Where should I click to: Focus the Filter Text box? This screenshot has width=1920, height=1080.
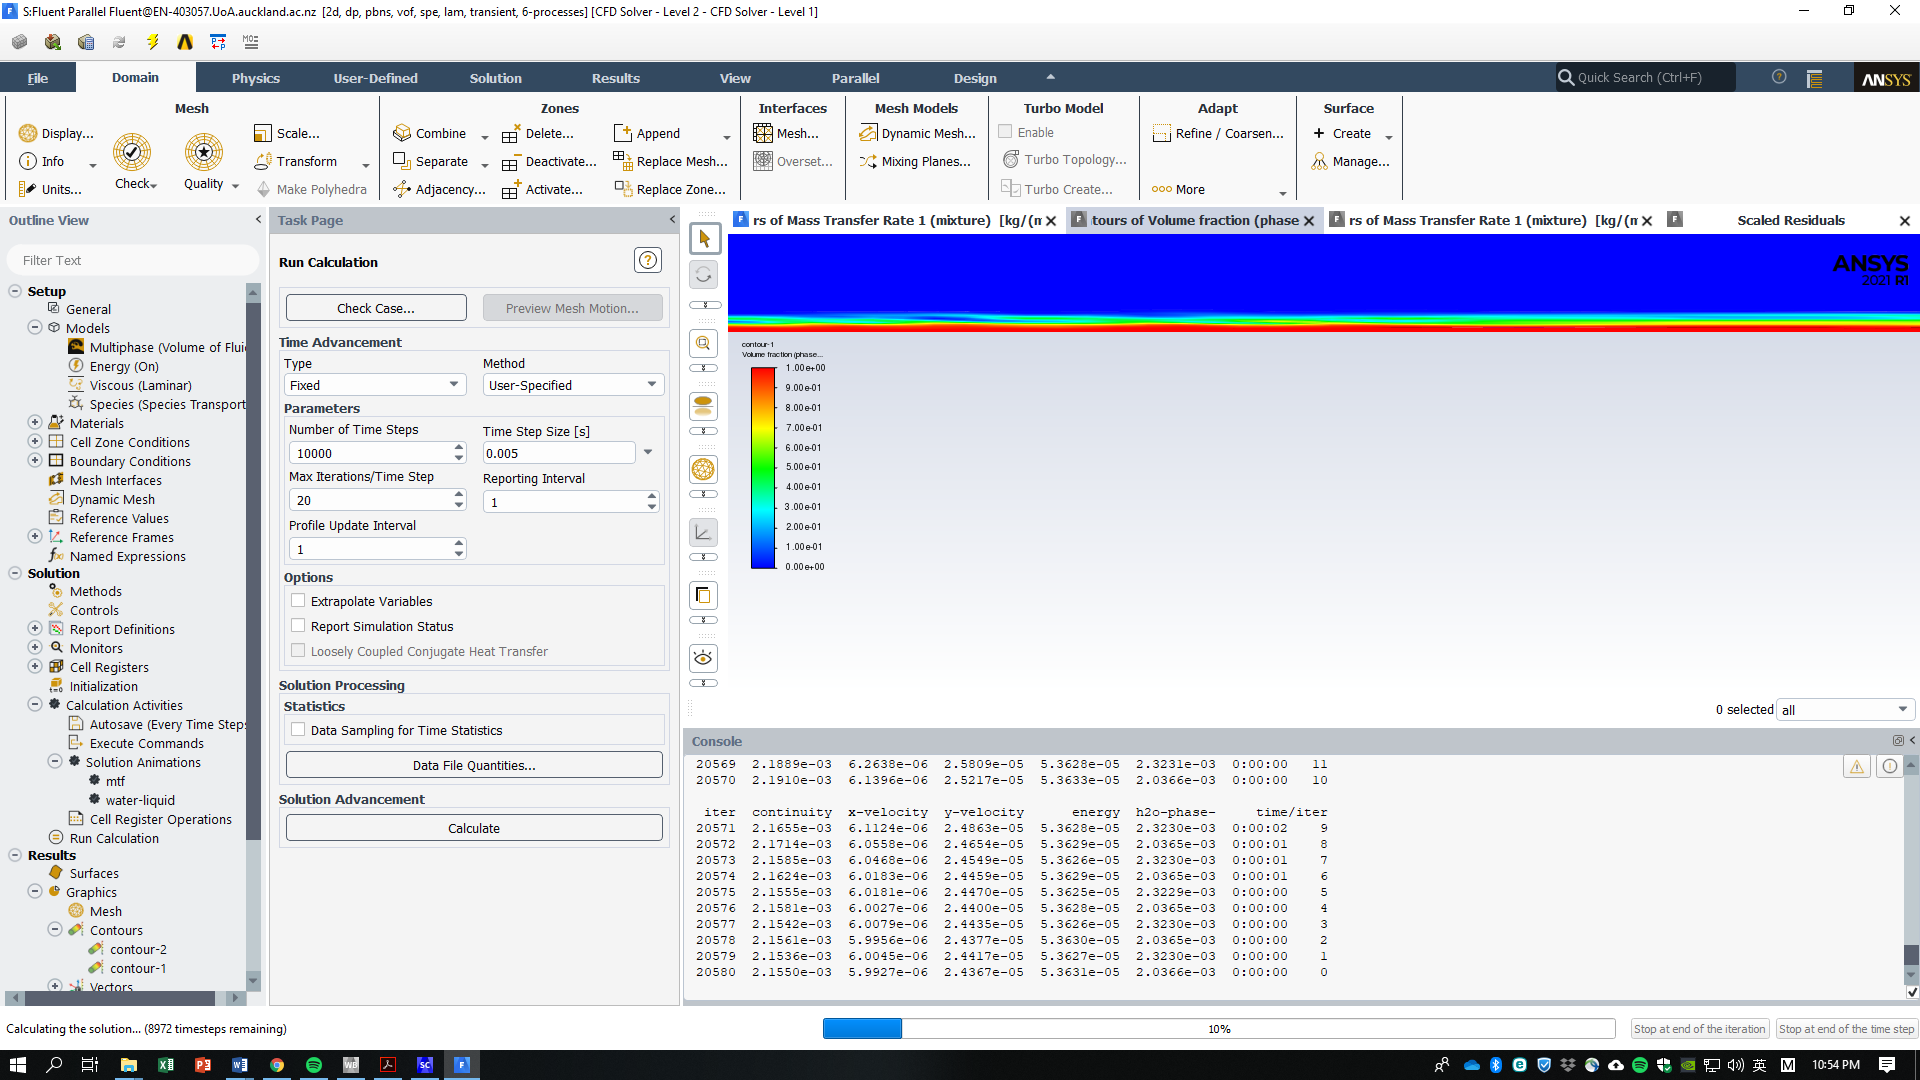point(132,260)
